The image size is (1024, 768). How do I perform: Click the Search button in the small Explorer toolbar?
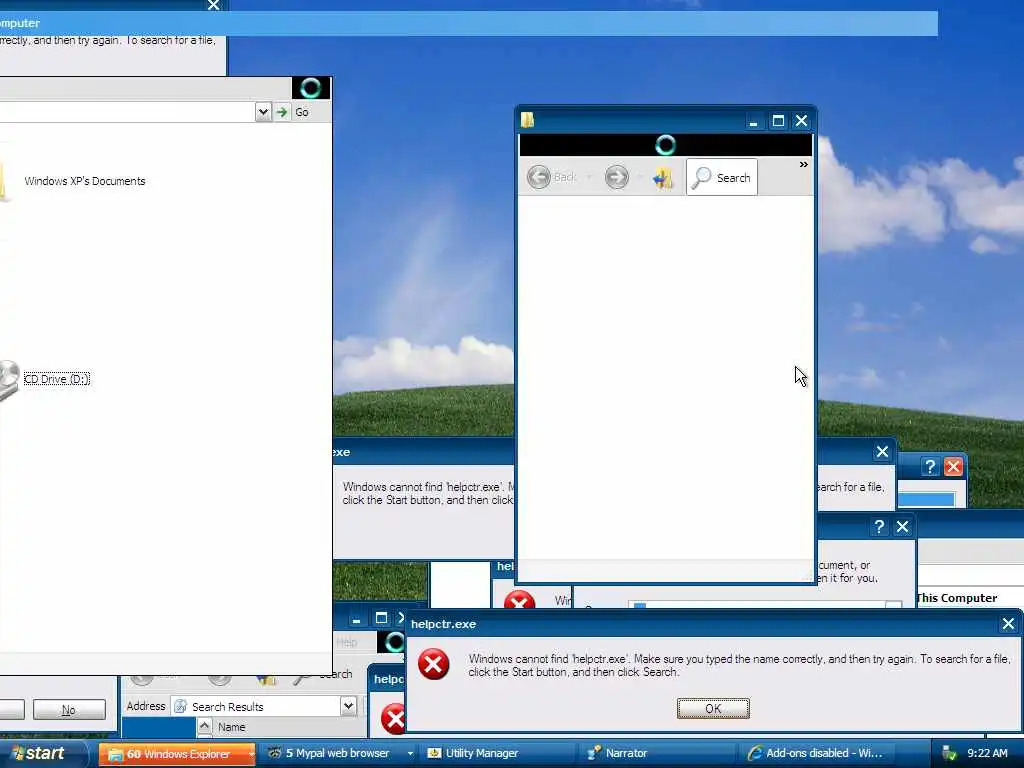[722, 177]
